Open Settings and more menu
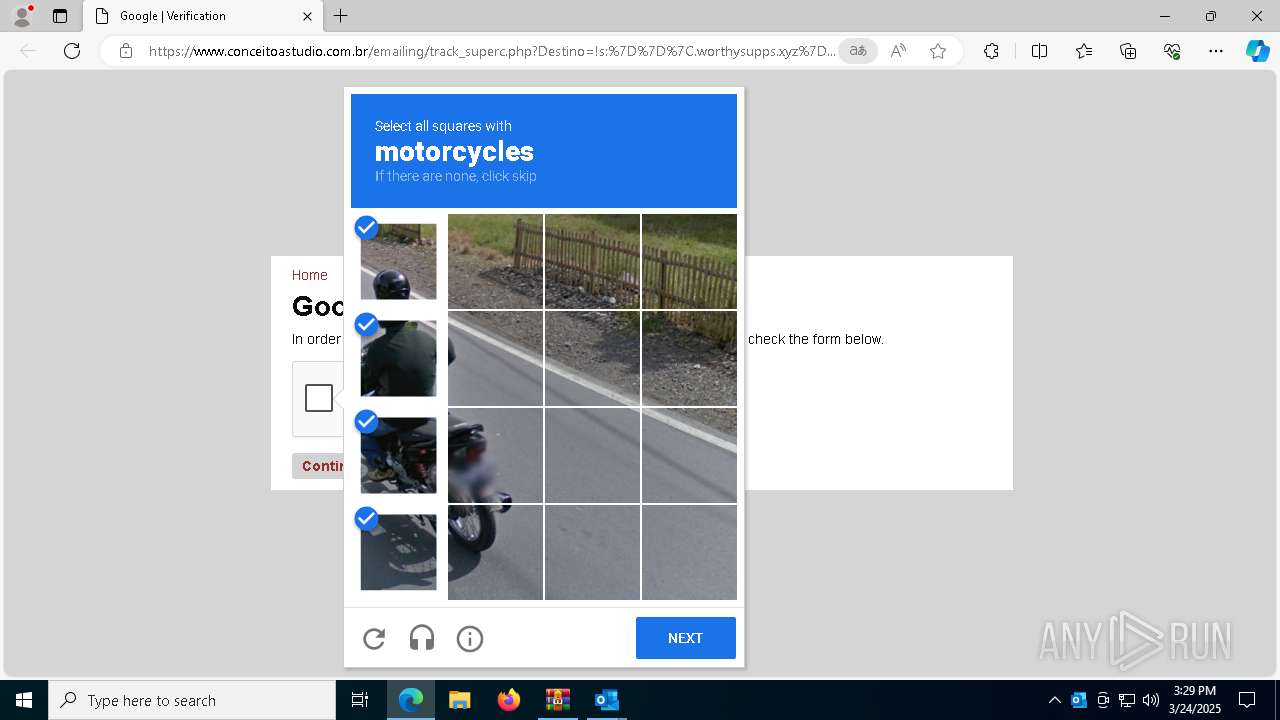This screenshot has height=720, width=1280. coord(1216,51)
